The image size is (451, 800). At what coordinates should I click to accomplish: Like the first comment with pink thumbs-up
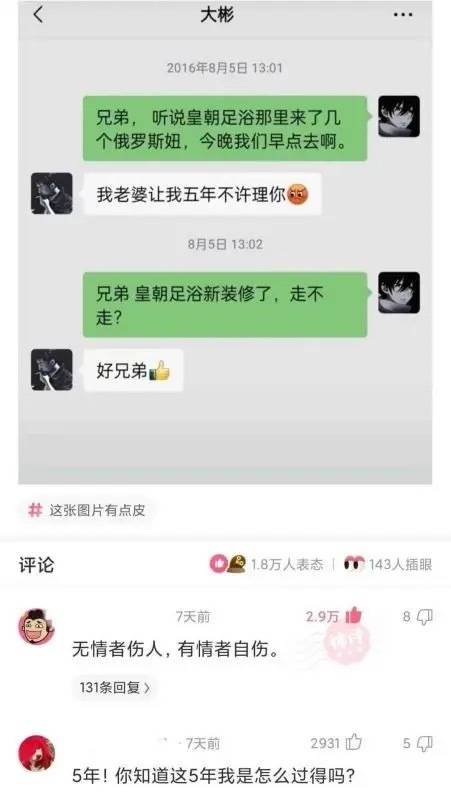click(x=354, y=616)
